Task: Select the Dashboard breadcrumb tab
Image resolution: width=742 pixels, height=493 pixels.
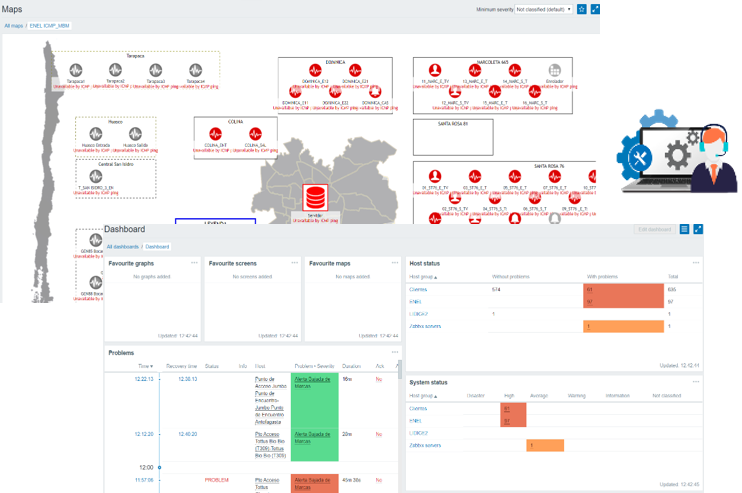Action: coord(157,247)
